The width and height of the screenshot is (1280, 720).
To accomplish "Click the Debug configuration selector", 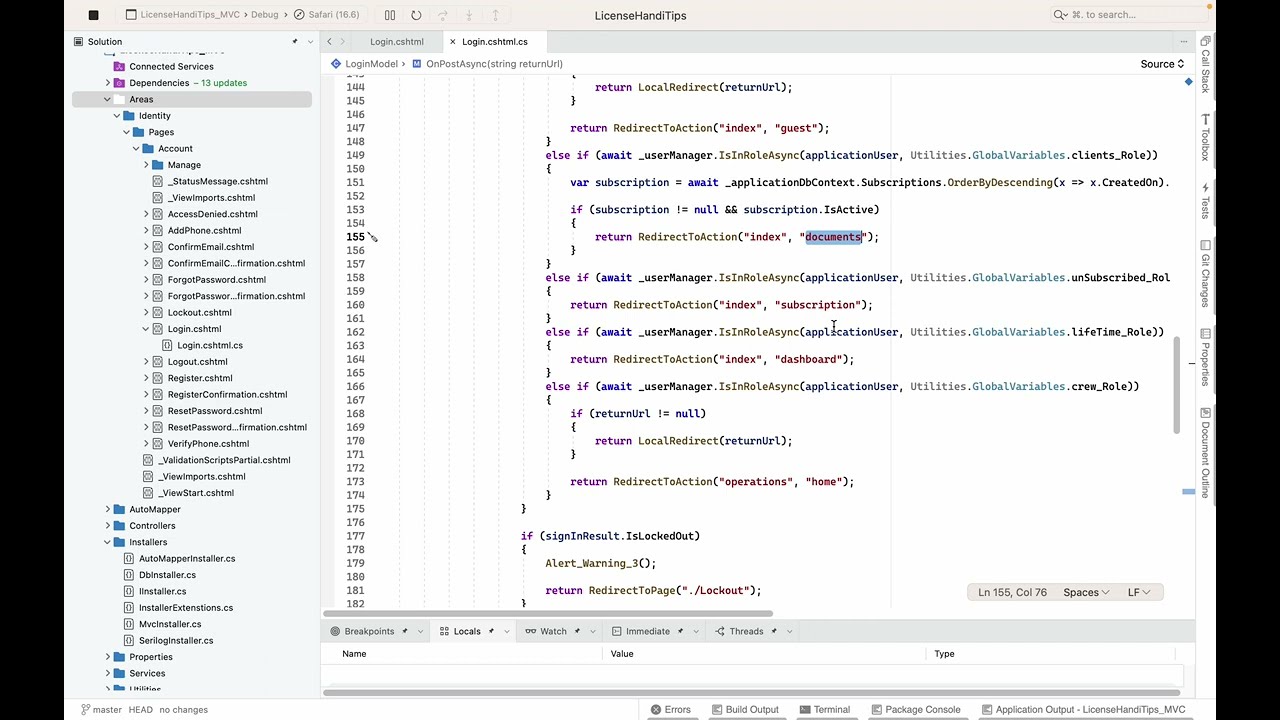I will (x=264, y=15).
